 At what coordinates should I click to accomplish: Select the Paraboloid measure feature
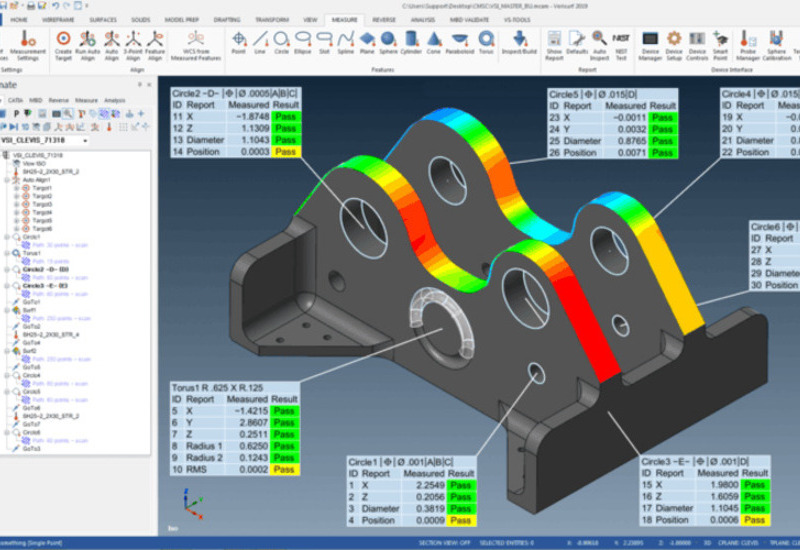460,43
